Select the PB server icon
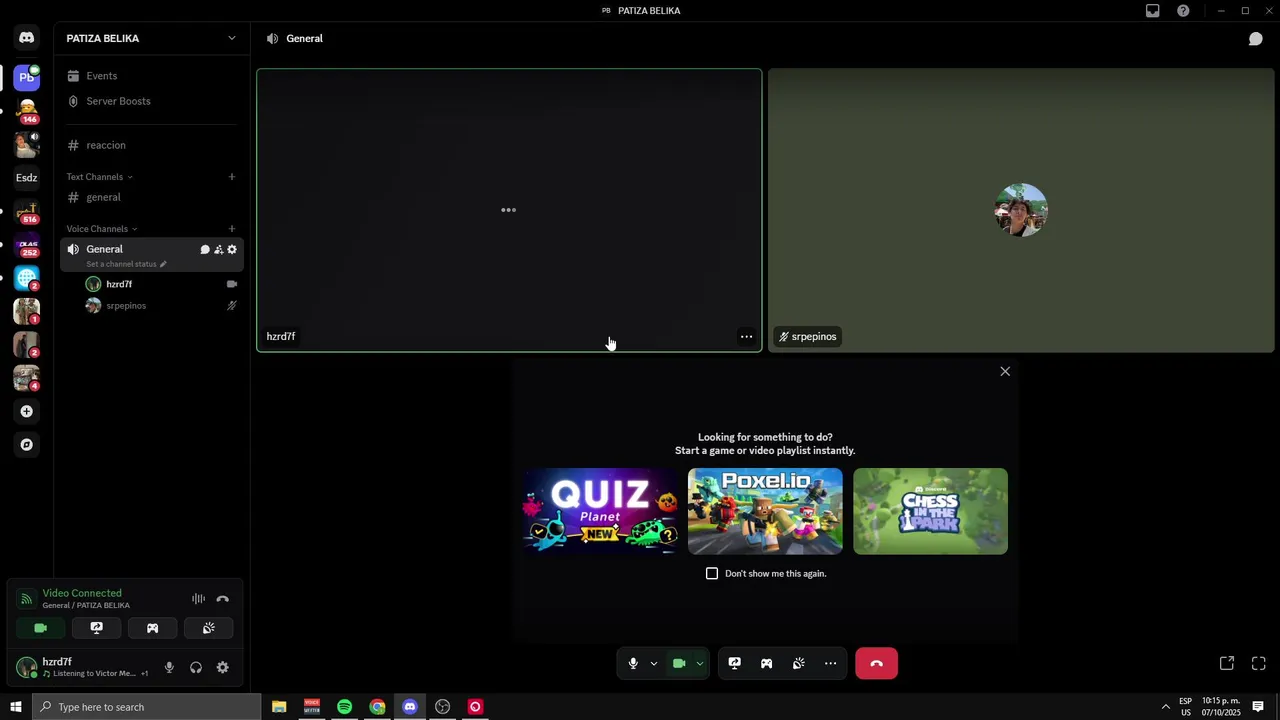Image resolution: width=1280 pixels, height=720 pixels. click(26, 77)
